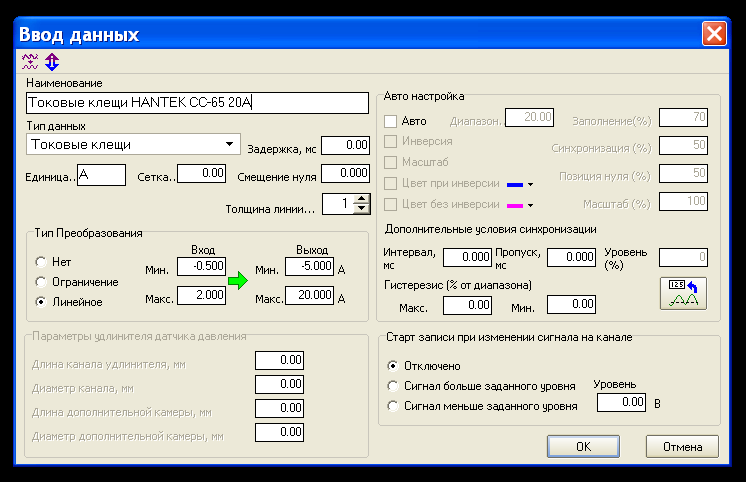
Task: Click the Задержка, мс field
Action: pyautogui.click(x=345, y=145)
